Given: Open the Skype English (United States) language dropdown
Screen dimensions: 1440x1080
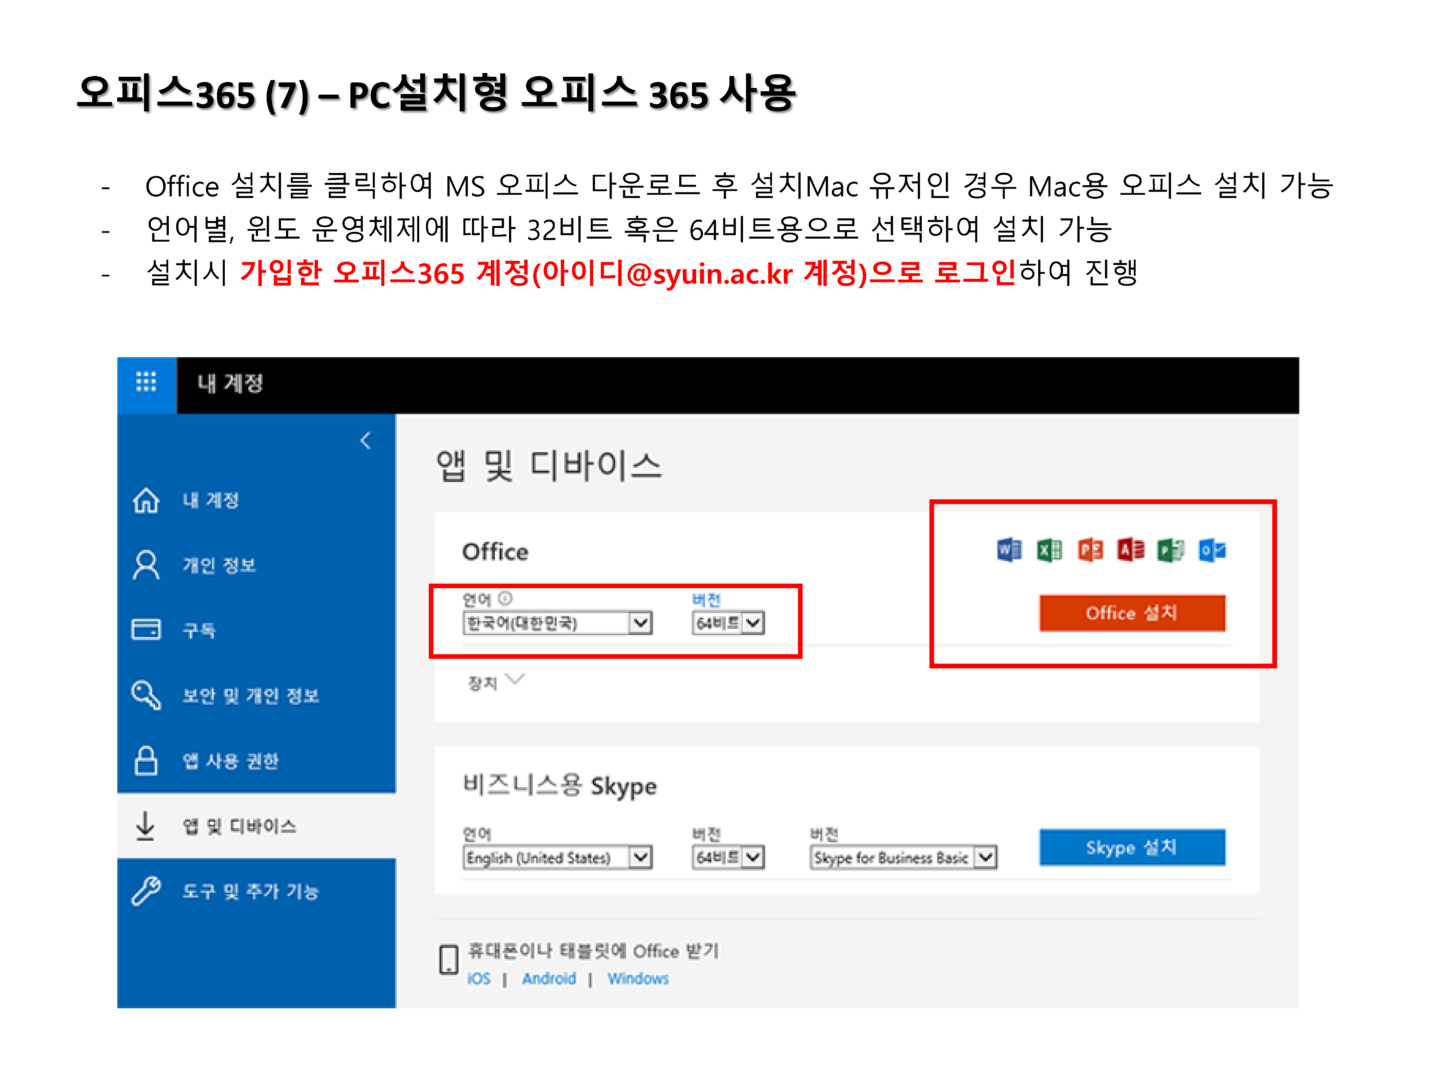Looking at the screenshot, I should point(557,858).
